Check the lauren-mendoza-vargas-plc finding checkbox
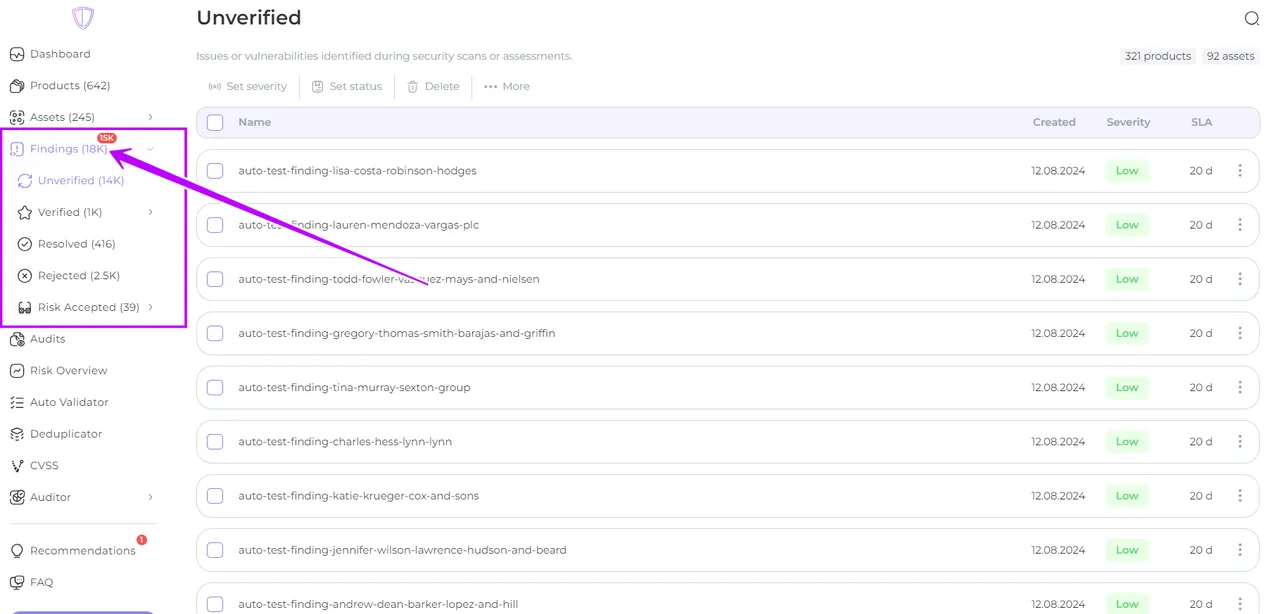The height and width of the screenshot is (614, 1280). 215,225
